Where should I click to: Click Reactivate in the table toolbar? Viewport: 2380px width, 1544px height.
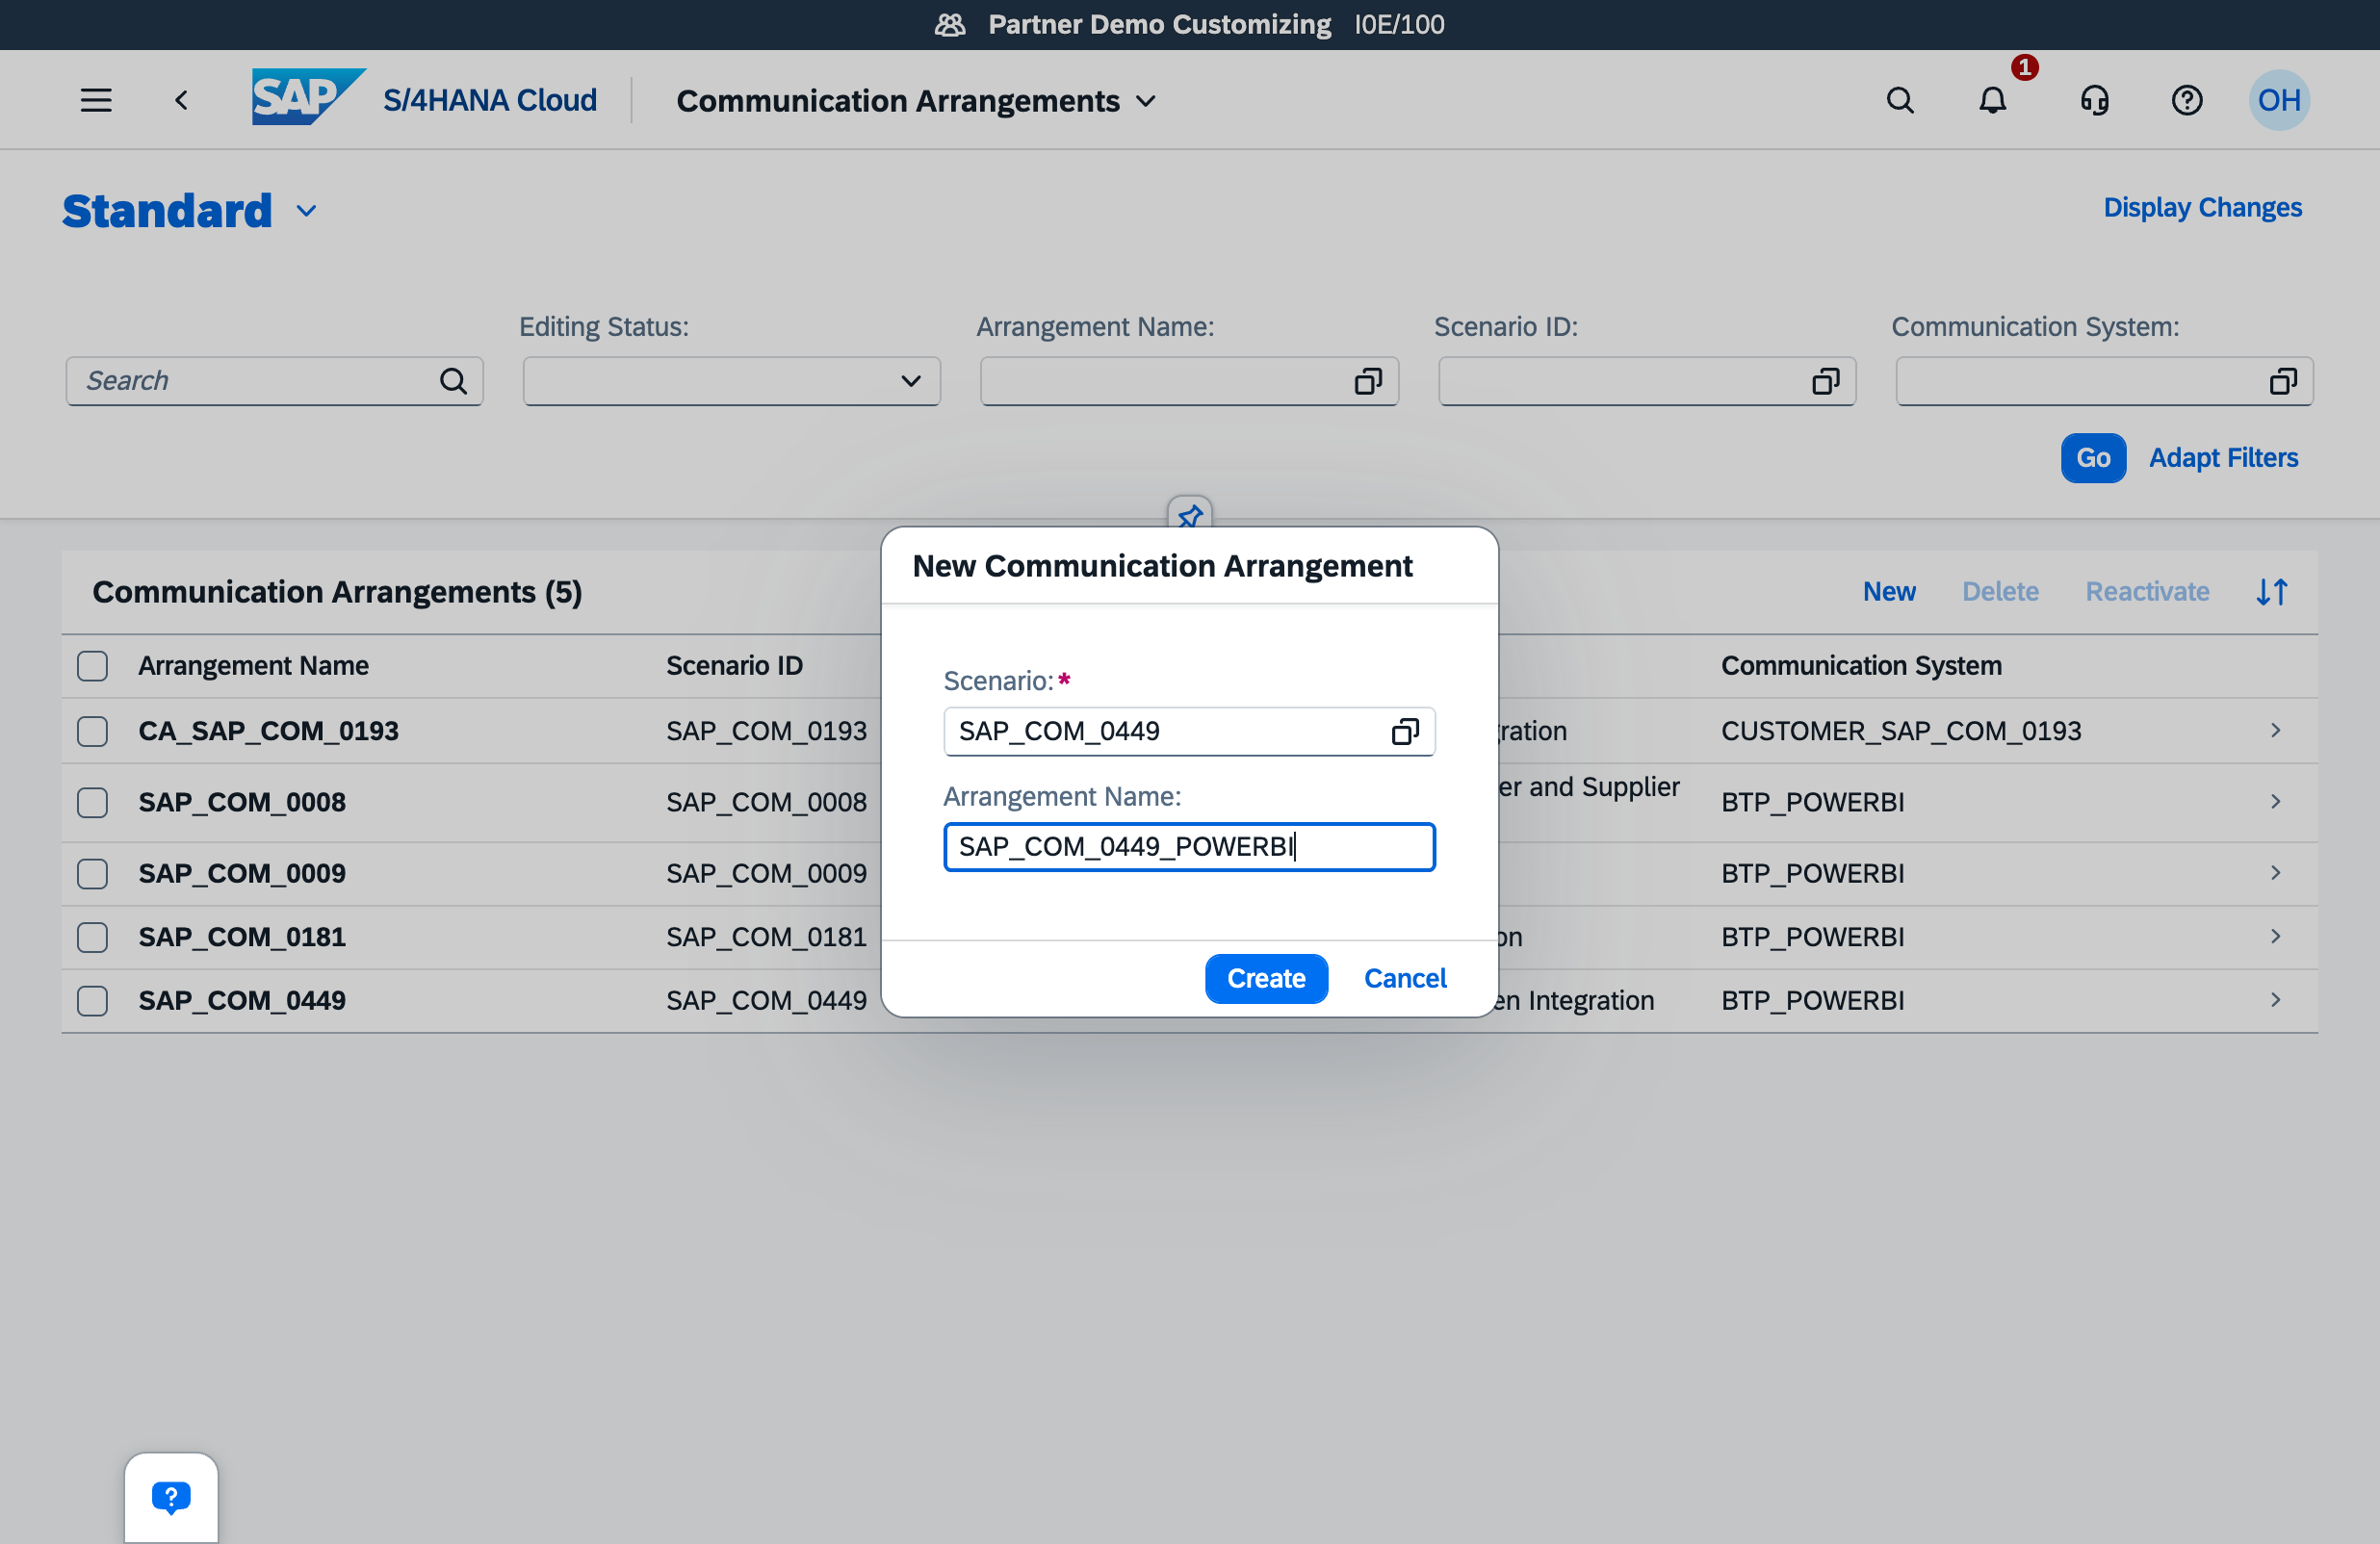tap(2147, 592)
